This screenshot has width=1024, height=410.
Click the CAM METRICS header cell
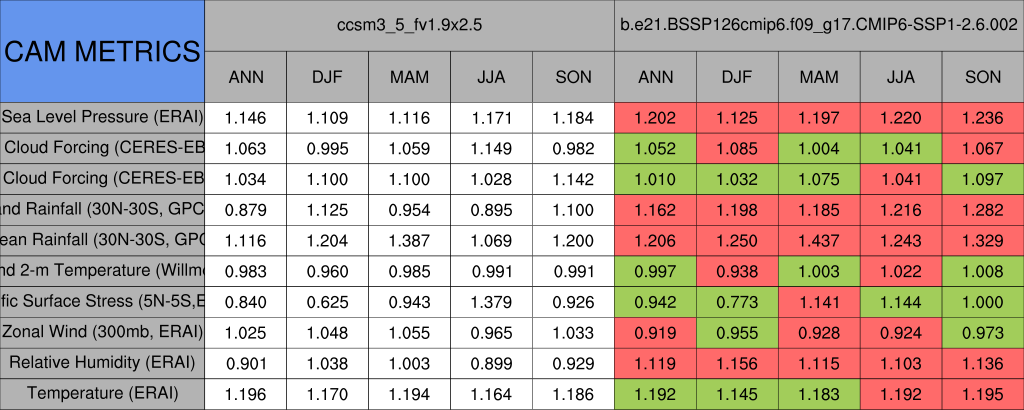pos(102,51)
